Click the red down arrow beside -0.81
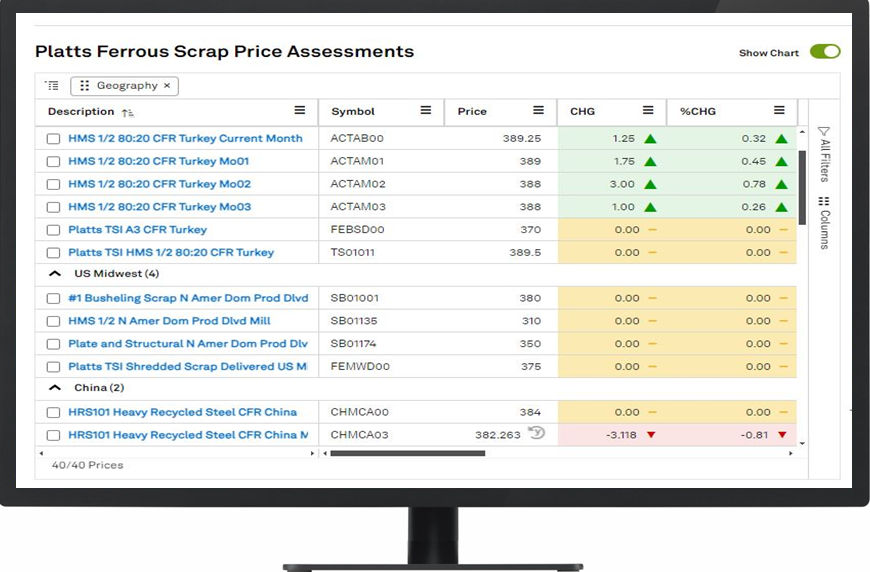 pos(782,435)
